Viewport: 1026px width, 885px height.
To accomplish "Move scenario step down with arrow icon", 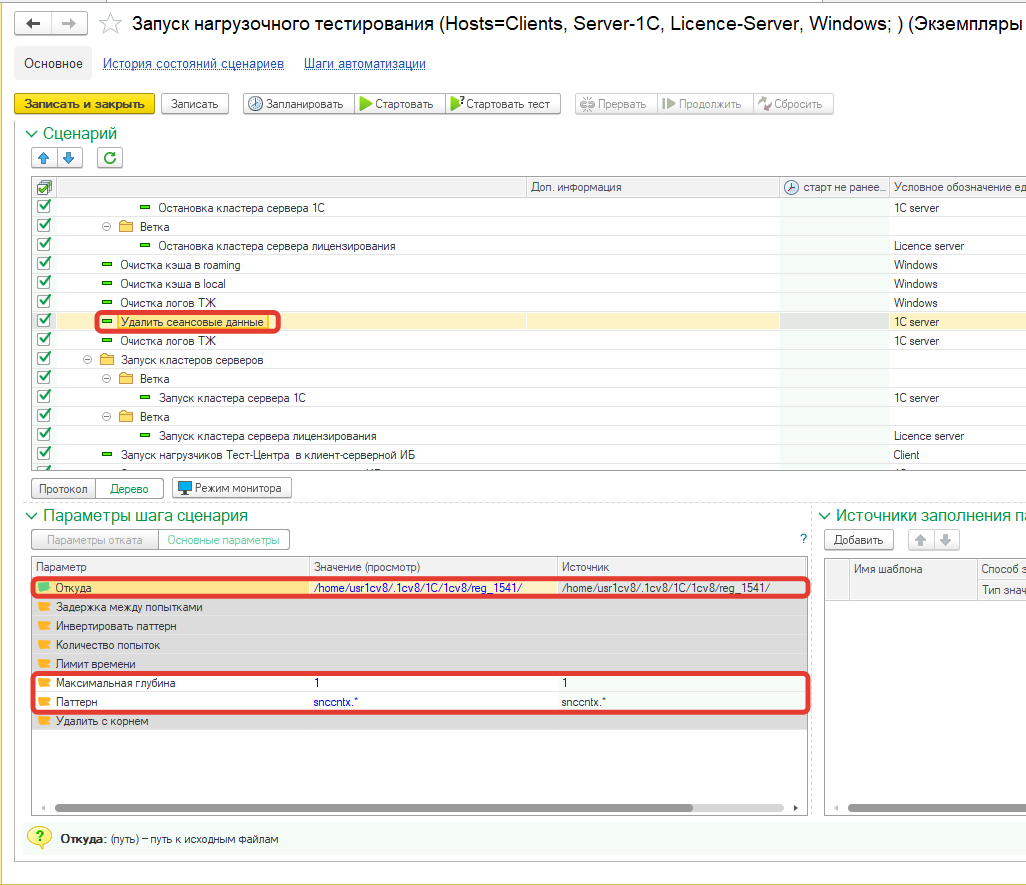I will click(x=68, y=157).
